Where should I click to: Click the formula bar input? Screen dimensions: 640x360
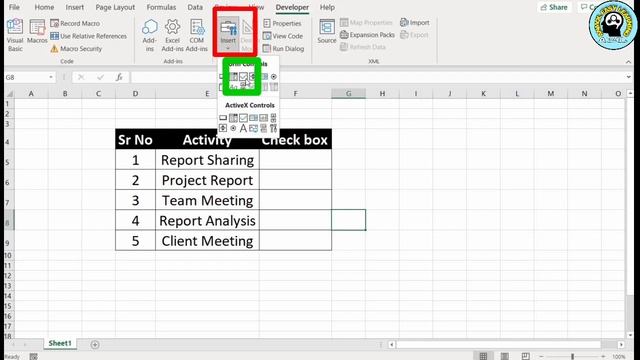(x=377, y=77)
